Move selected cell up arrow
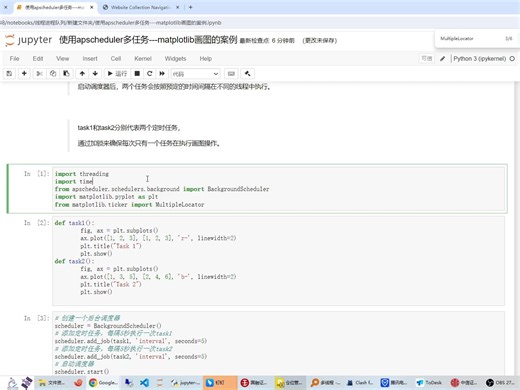Screen dimensions: 520x390 pyautogui.click(x=82, y=74)
